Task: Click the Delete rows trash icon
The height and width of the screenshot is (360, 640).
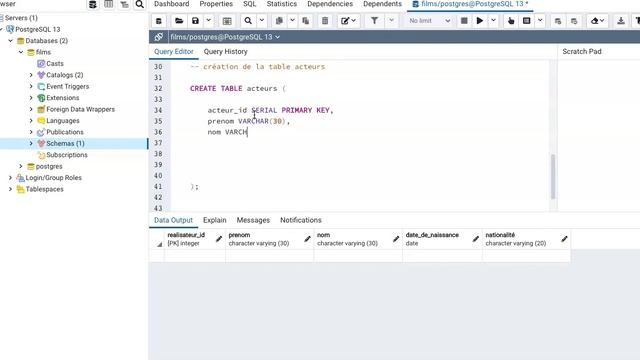Action: tap(325, 21)
